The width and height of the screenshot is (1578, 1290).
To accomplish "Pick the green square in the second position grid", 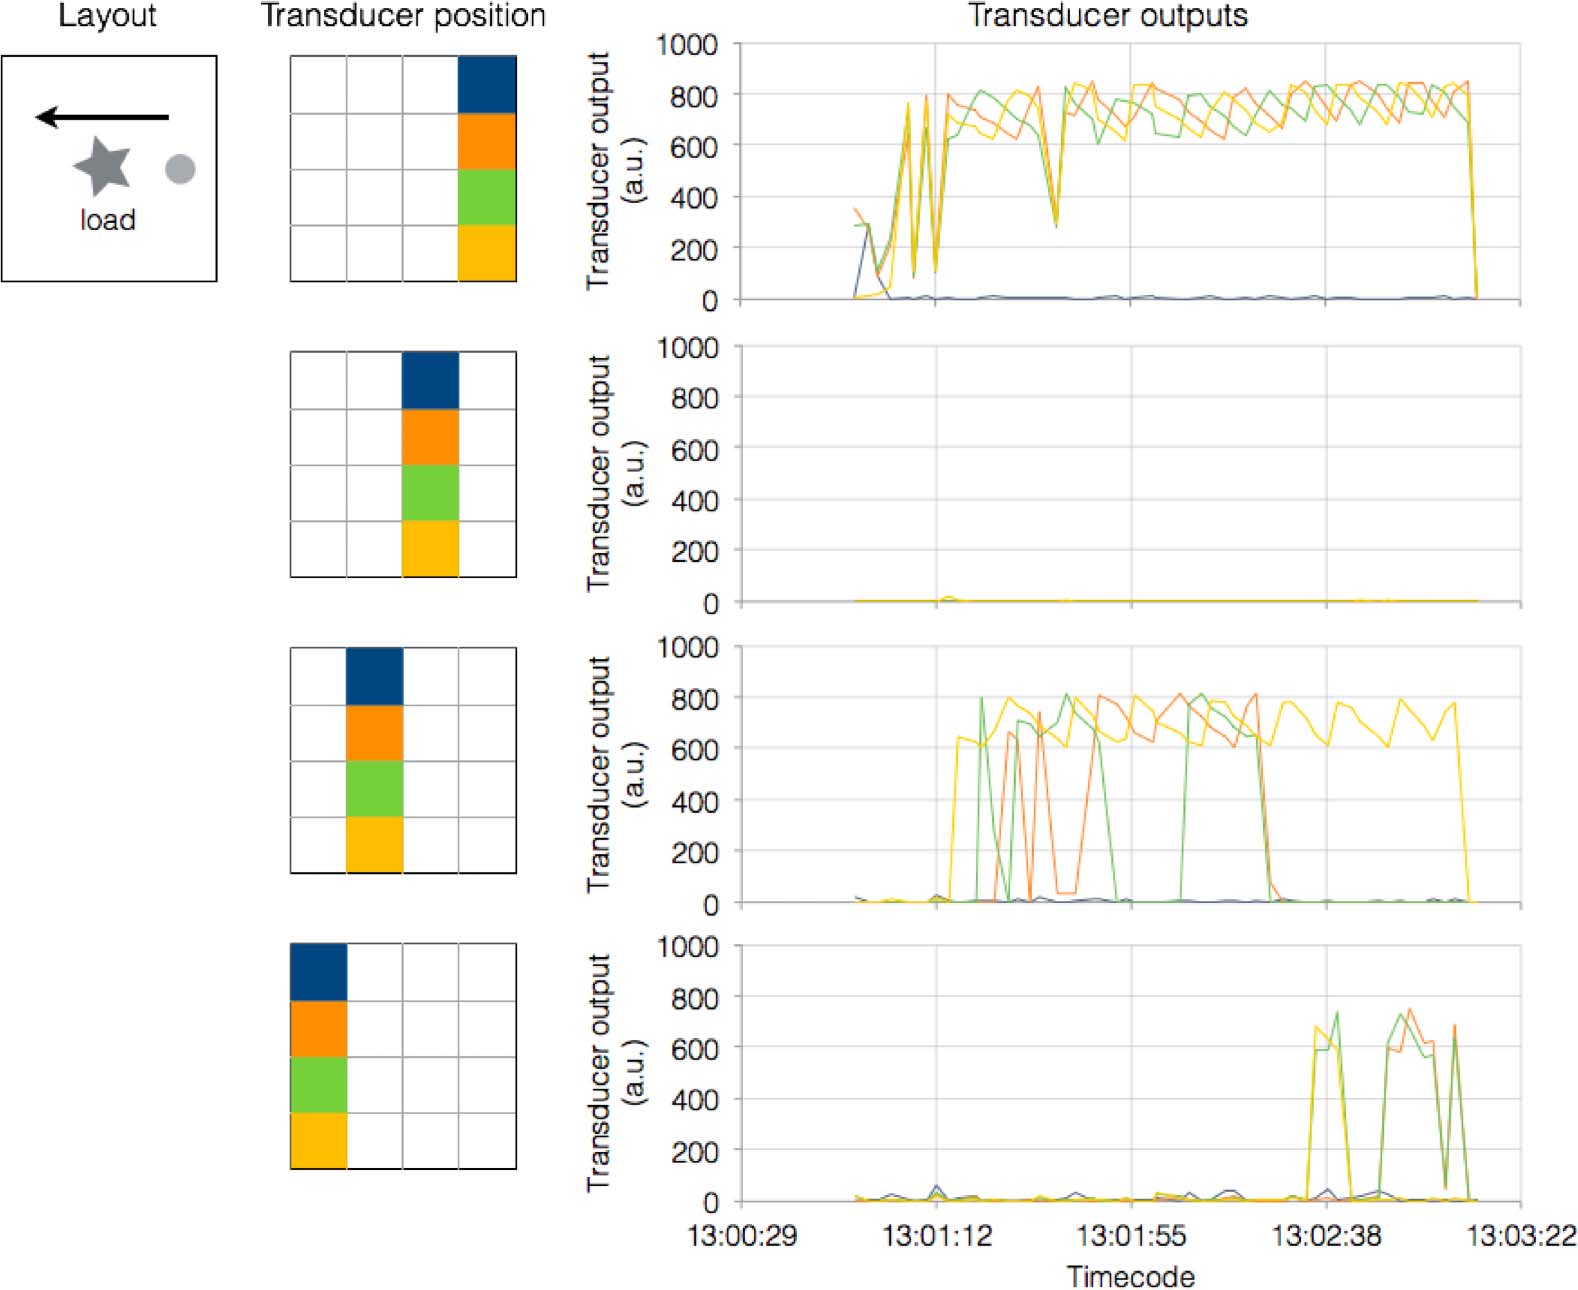I will click(431, 493).
